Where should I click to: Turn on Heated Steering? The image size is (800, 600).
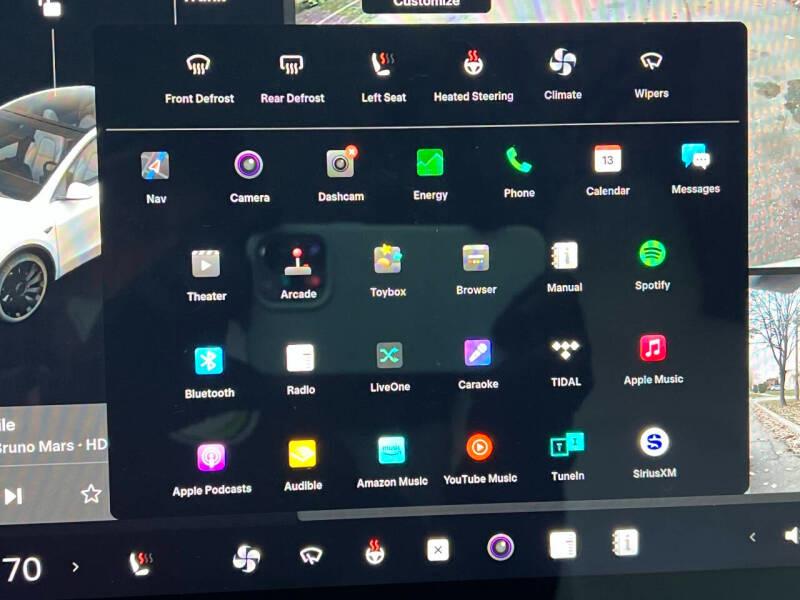point(473,64)
